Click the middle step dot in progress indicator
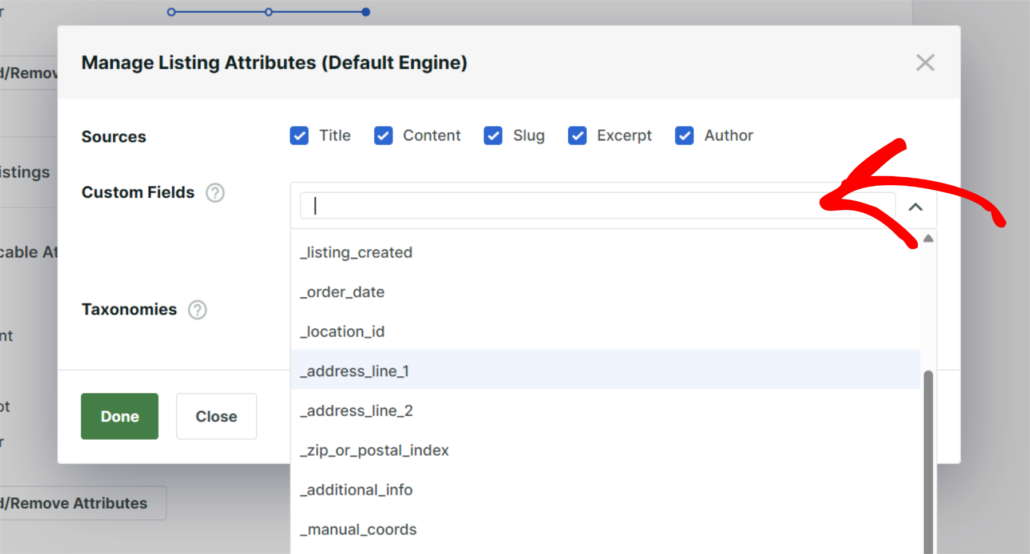Image resolution: width=1030 pixels, height=554 pixels. pyautogui.click(x=269, y=12)
